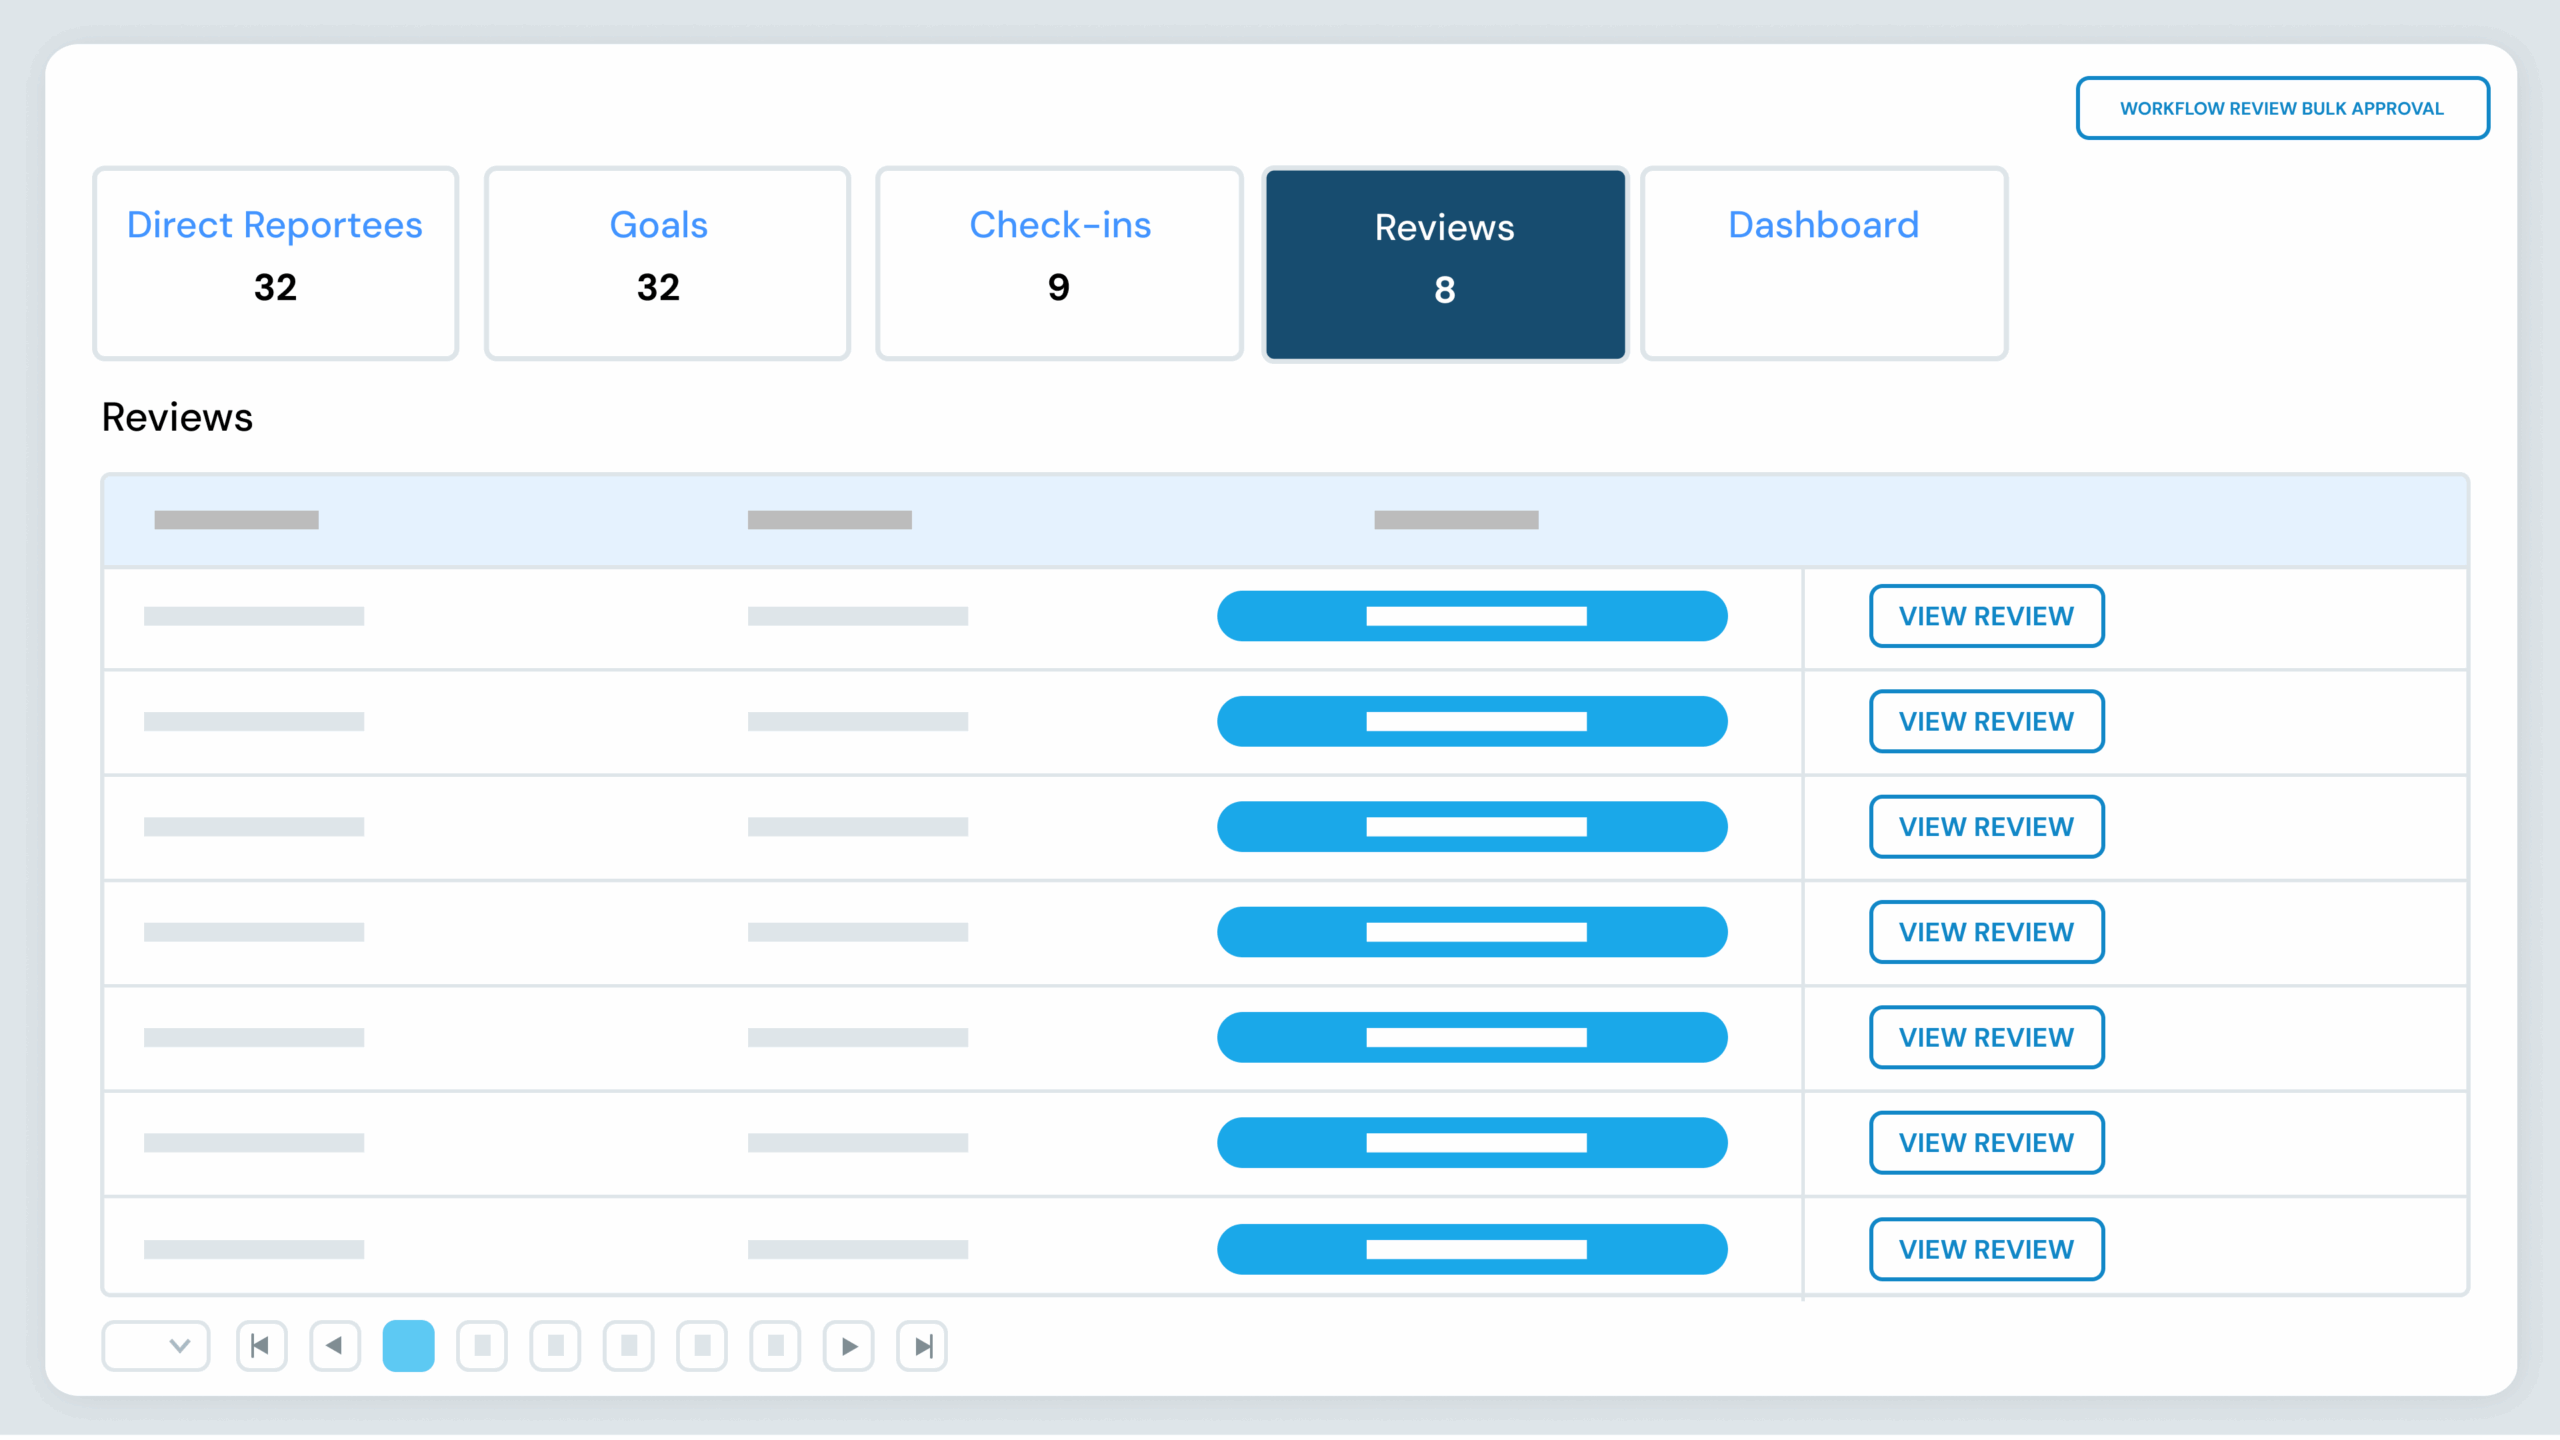
Task: Go to next page arrow
Action: (x=849, y=1346)
